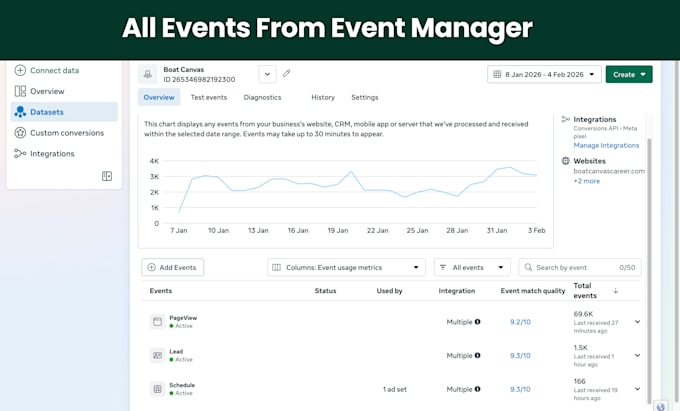
Task: Click the 69.6K total events value
Action: 583,314
